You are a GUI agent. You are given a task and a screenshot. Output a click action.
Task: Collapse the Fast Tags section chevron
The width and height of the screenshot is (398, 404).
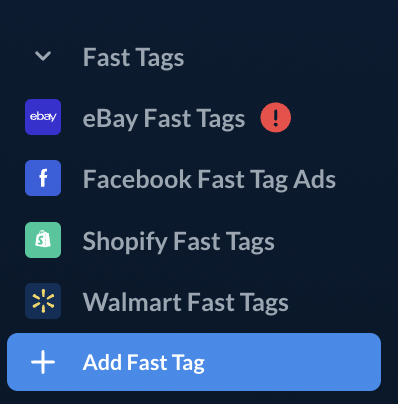tap(43, 56)
